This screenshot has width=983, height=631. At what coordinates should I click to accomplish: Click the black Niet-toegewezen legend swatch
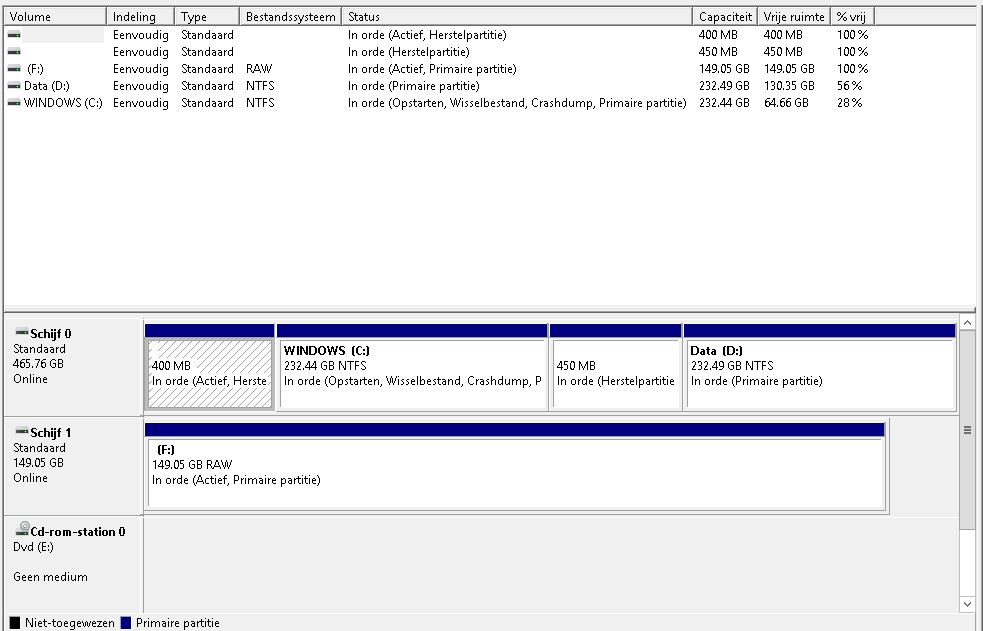pyautogui.click(x=15, y=622)
